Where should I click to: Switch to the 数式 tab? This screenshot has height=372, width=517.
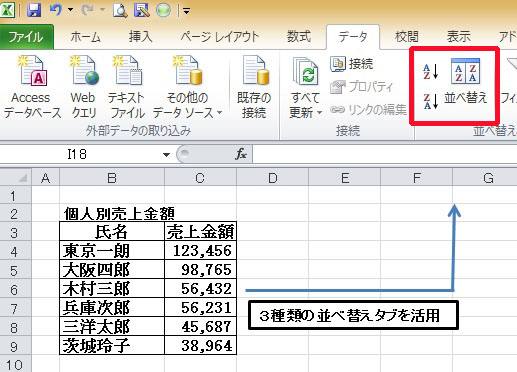pyautogui.click(x=299, y=37)
